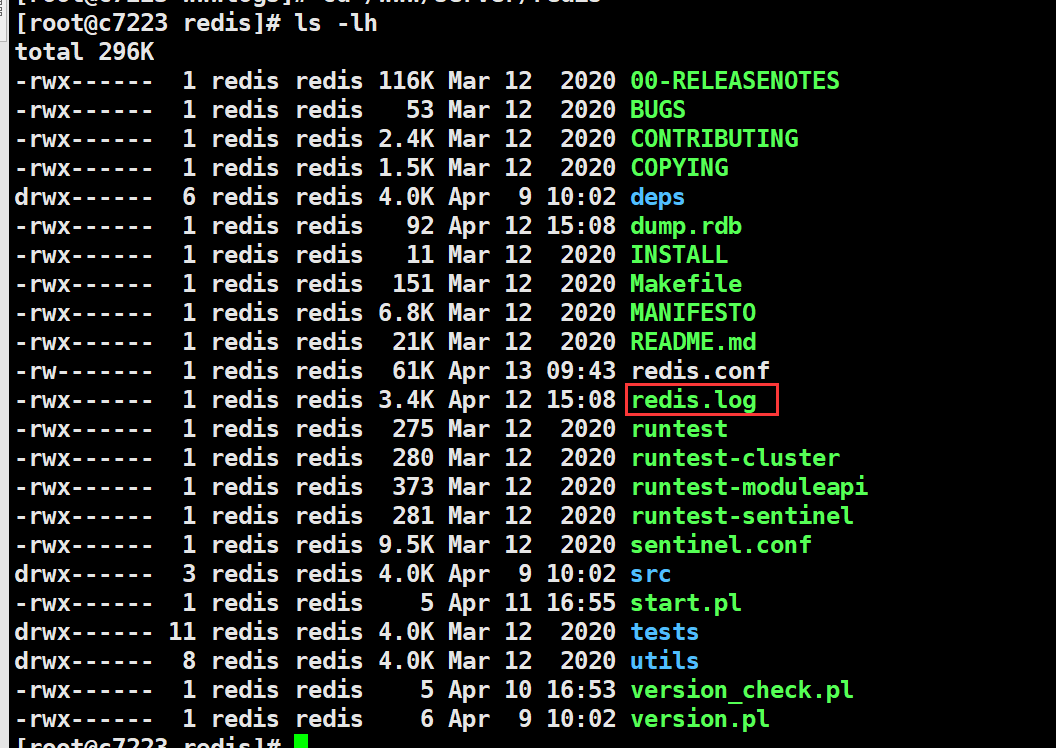Select the COPYING file name
Viewport: 1056px width, 748px height.
point(680,168)
